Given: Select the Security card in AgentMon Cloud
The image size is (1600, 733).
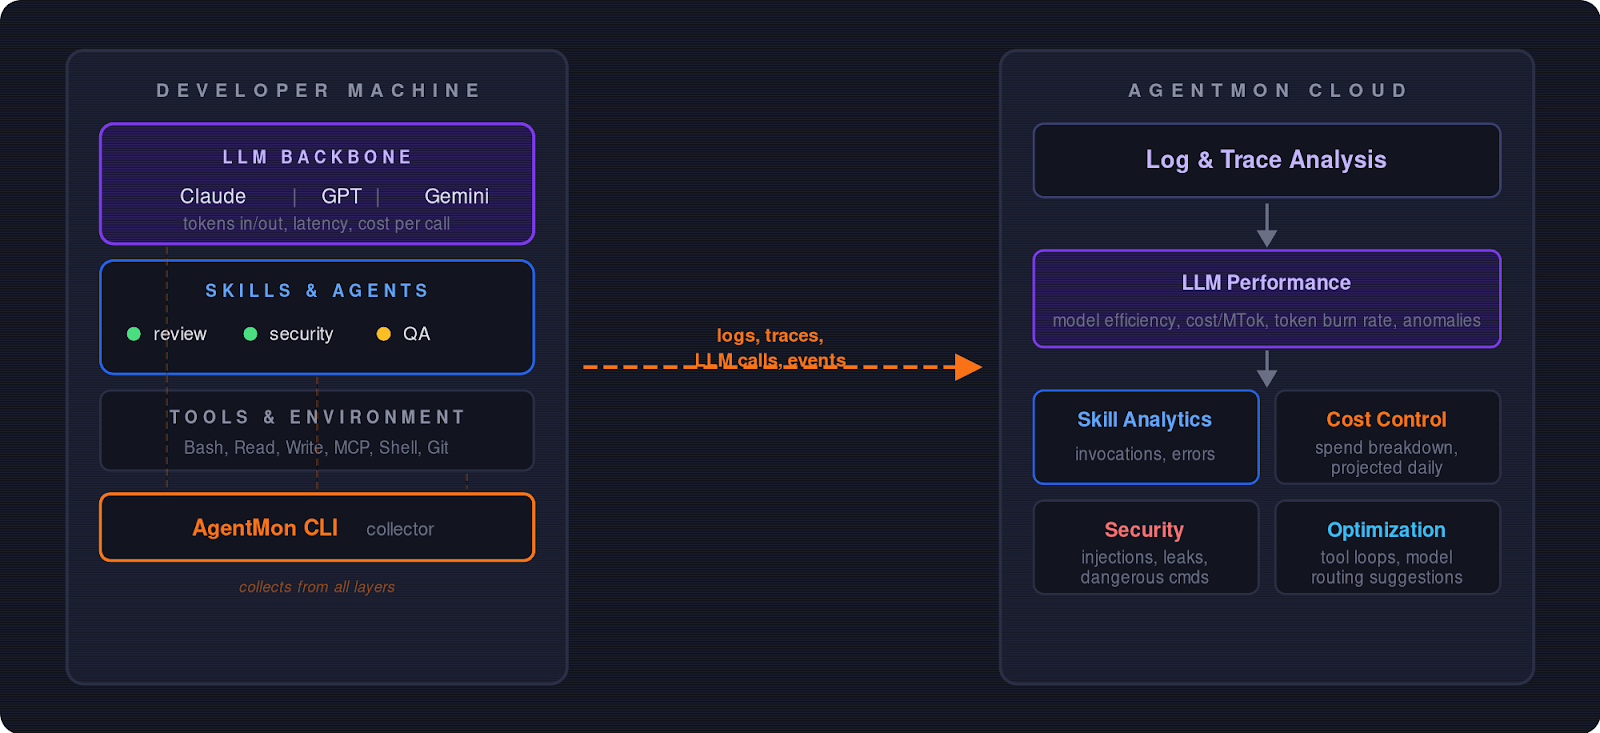Looking at the screenshot, I should click(1145, 547).
